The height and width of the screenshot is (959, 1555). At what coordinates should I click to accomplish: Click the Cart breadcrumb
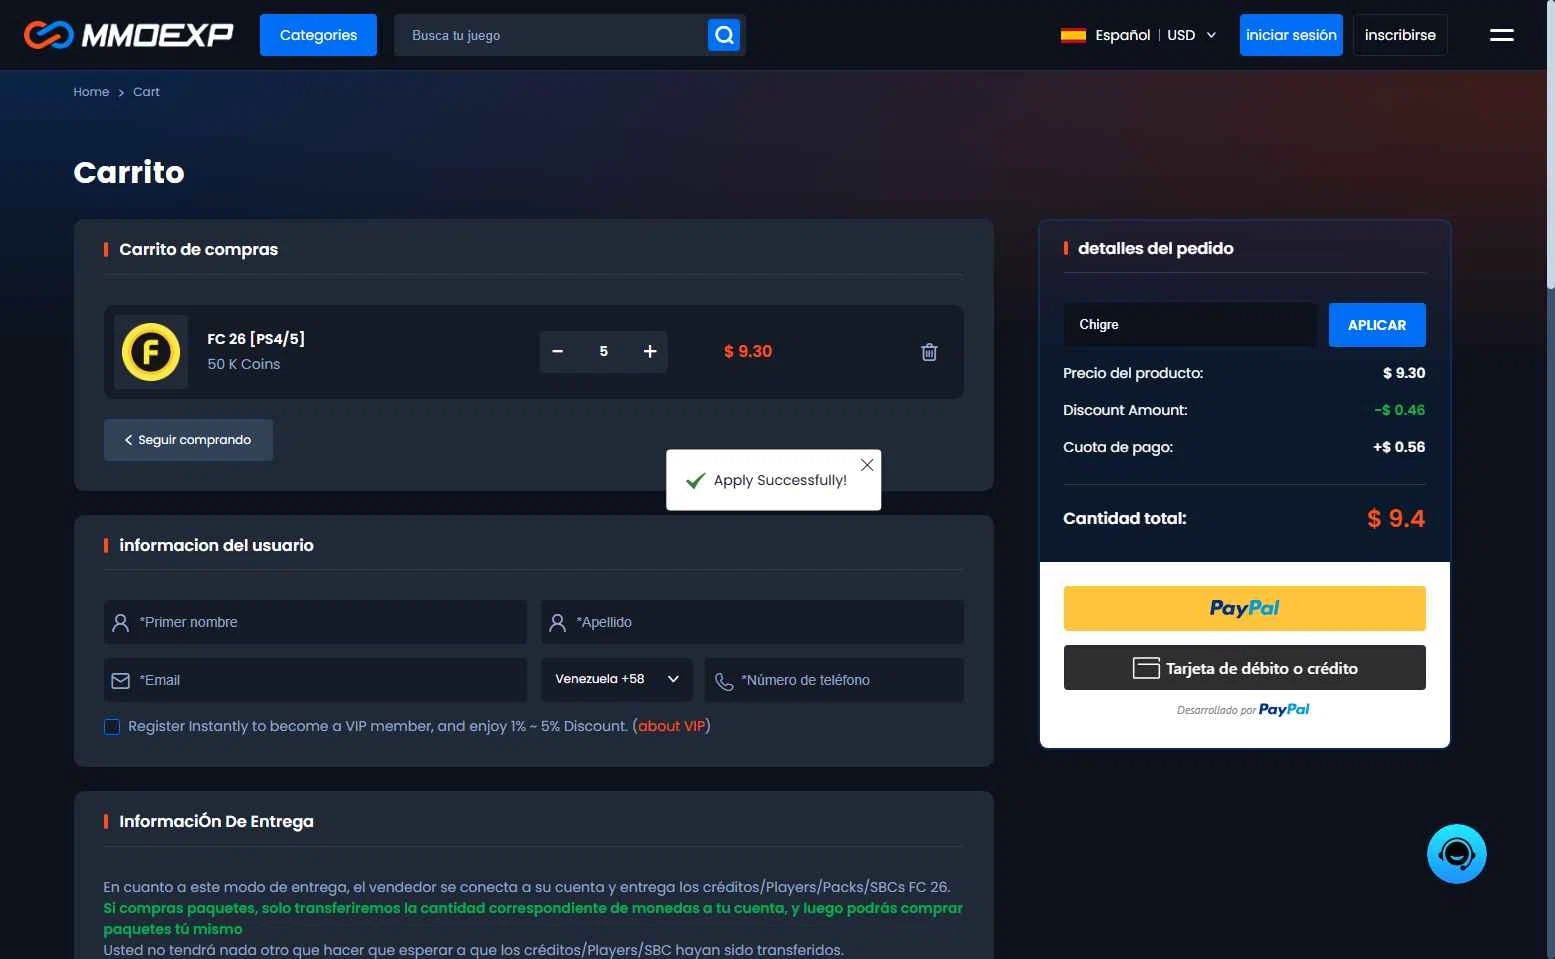[x=146, y=92]
